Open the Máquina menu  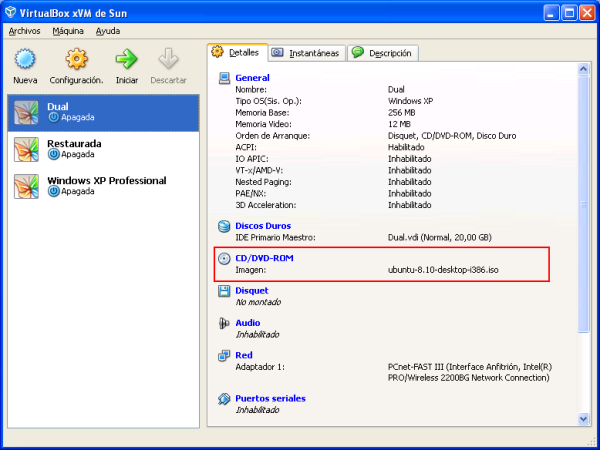pyautogui.click(x=68, y=31)
